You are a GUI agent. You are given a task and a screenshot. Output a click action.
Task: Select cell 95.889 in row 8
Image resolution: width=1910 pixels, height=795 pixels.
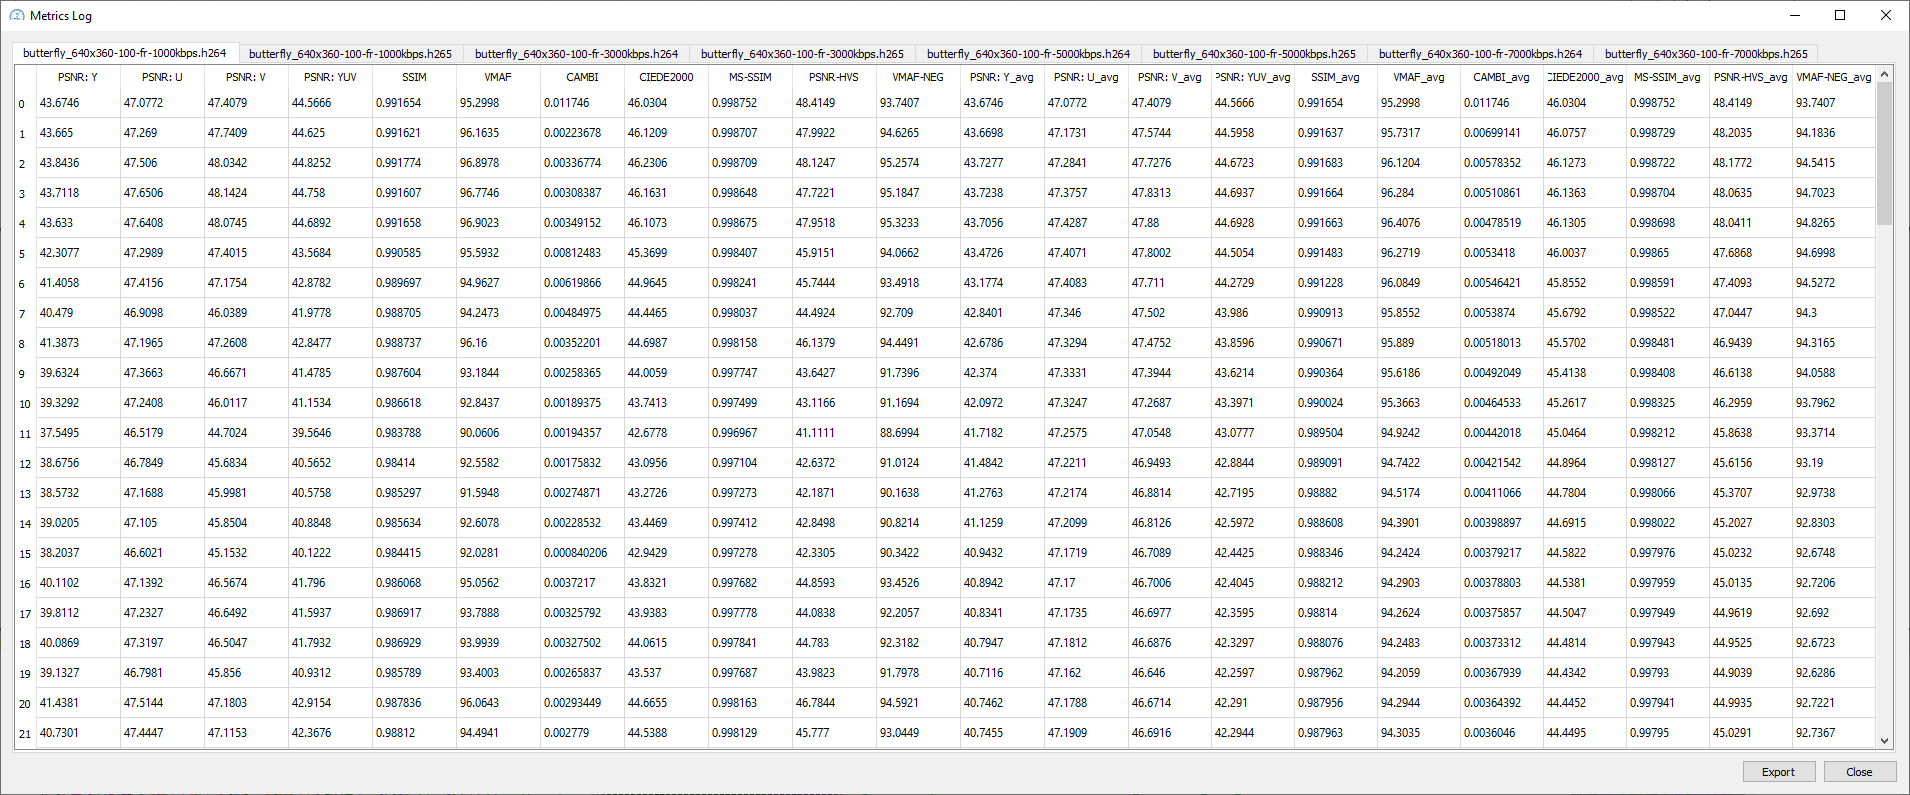point(1418,343)
